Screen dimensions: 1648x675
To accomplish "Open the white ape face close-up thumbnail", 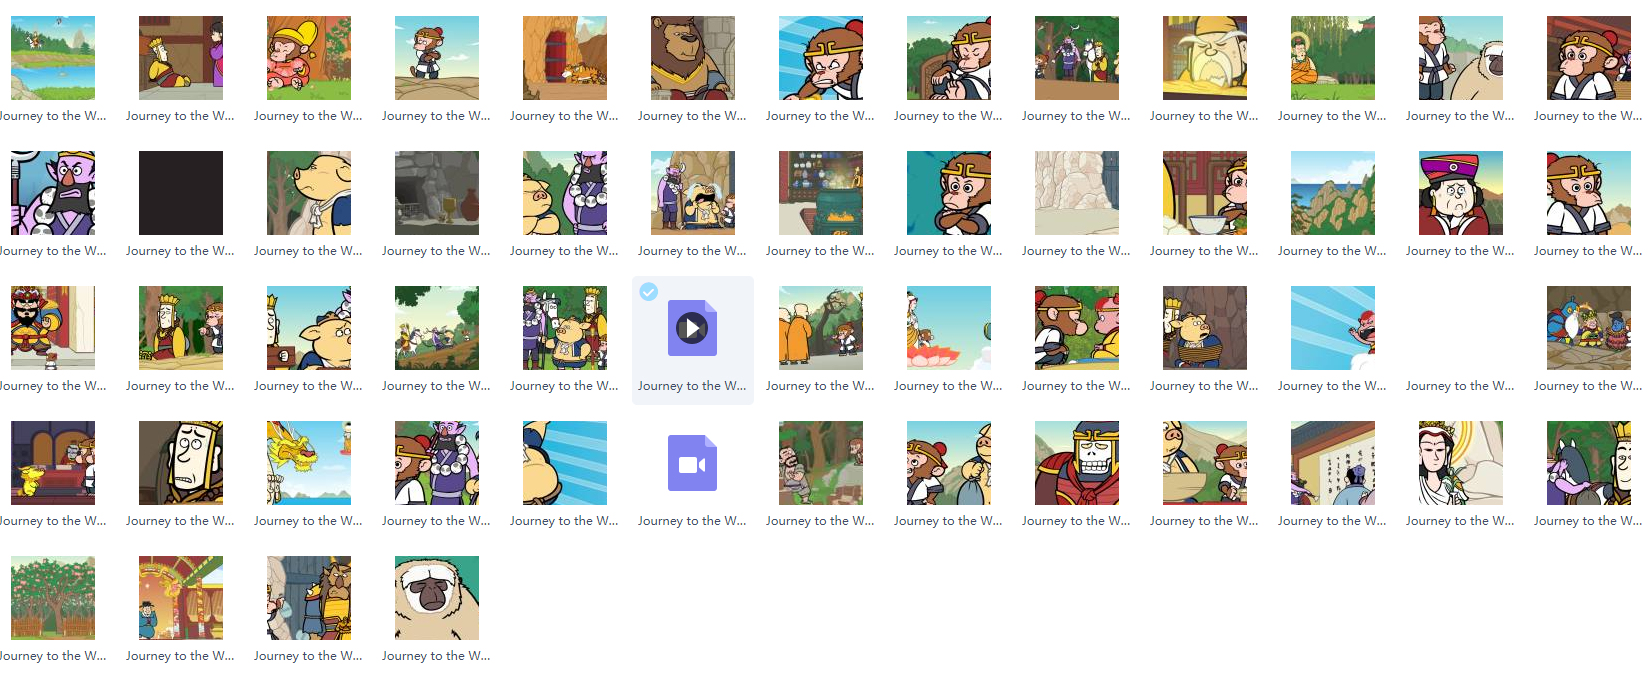I will click(437, 598).
